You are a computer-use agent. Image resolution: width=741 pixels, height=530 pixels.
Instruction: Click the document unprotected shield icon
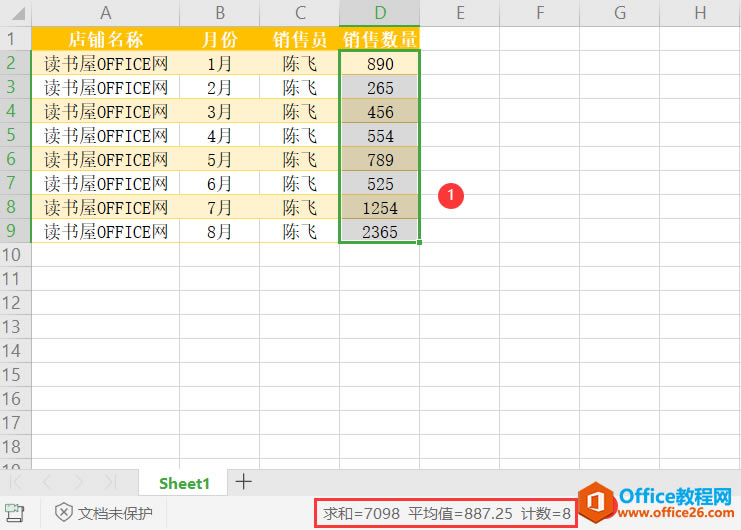click(x=64, y=513)
